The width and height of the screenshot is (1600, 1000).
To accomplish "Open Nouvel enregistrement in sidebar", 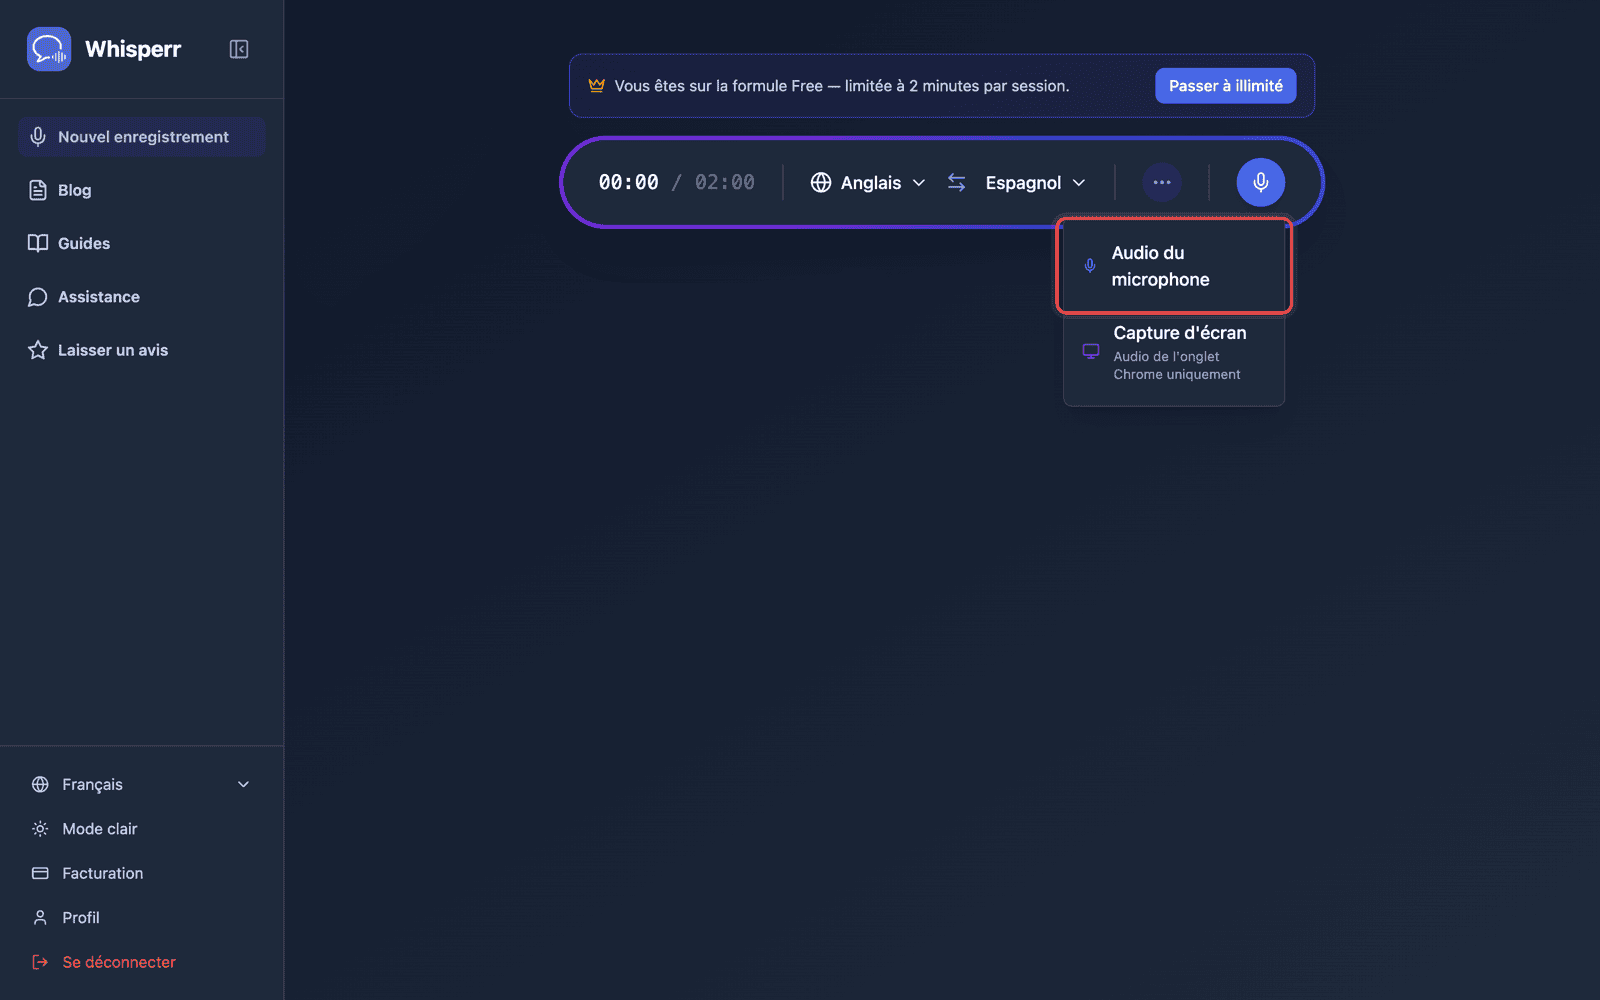I will click(141, 137).
